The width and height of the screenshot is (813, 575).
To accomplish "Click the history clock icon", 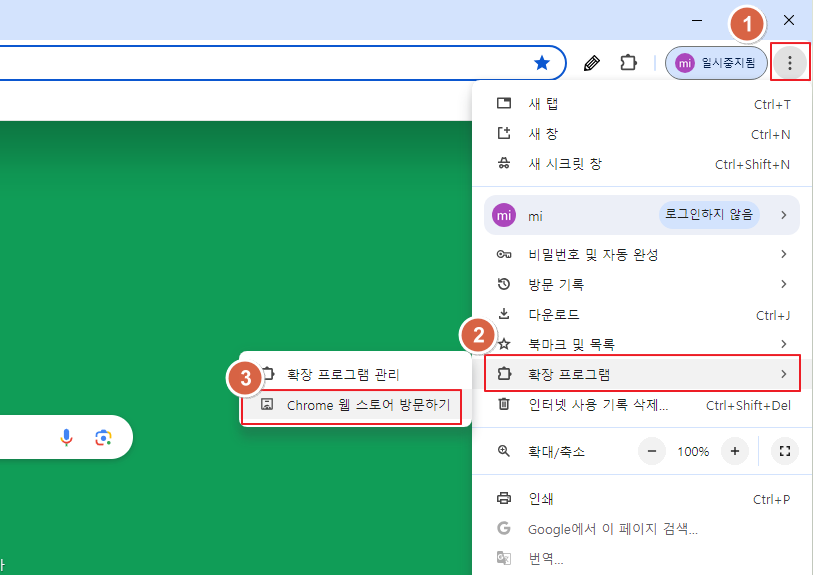I will click(503, 284).
